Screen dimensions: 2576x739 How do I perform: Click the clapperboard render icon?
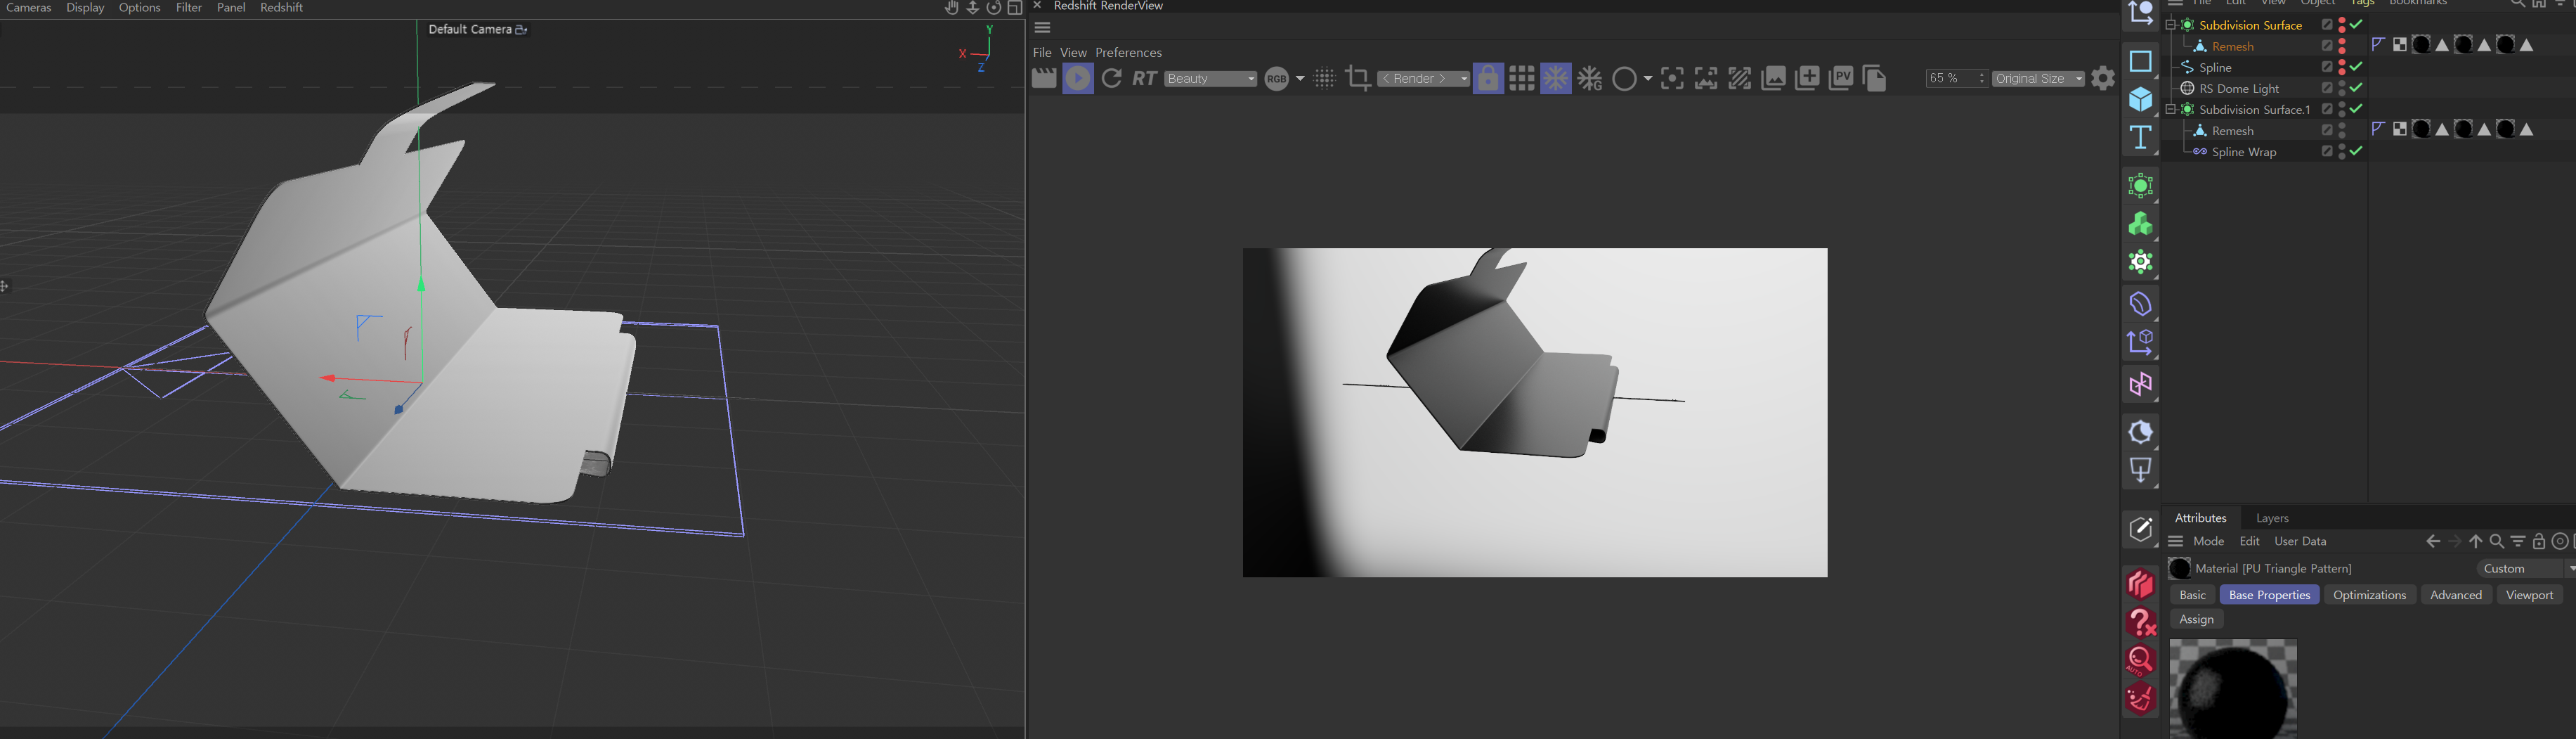[1043, 78]
